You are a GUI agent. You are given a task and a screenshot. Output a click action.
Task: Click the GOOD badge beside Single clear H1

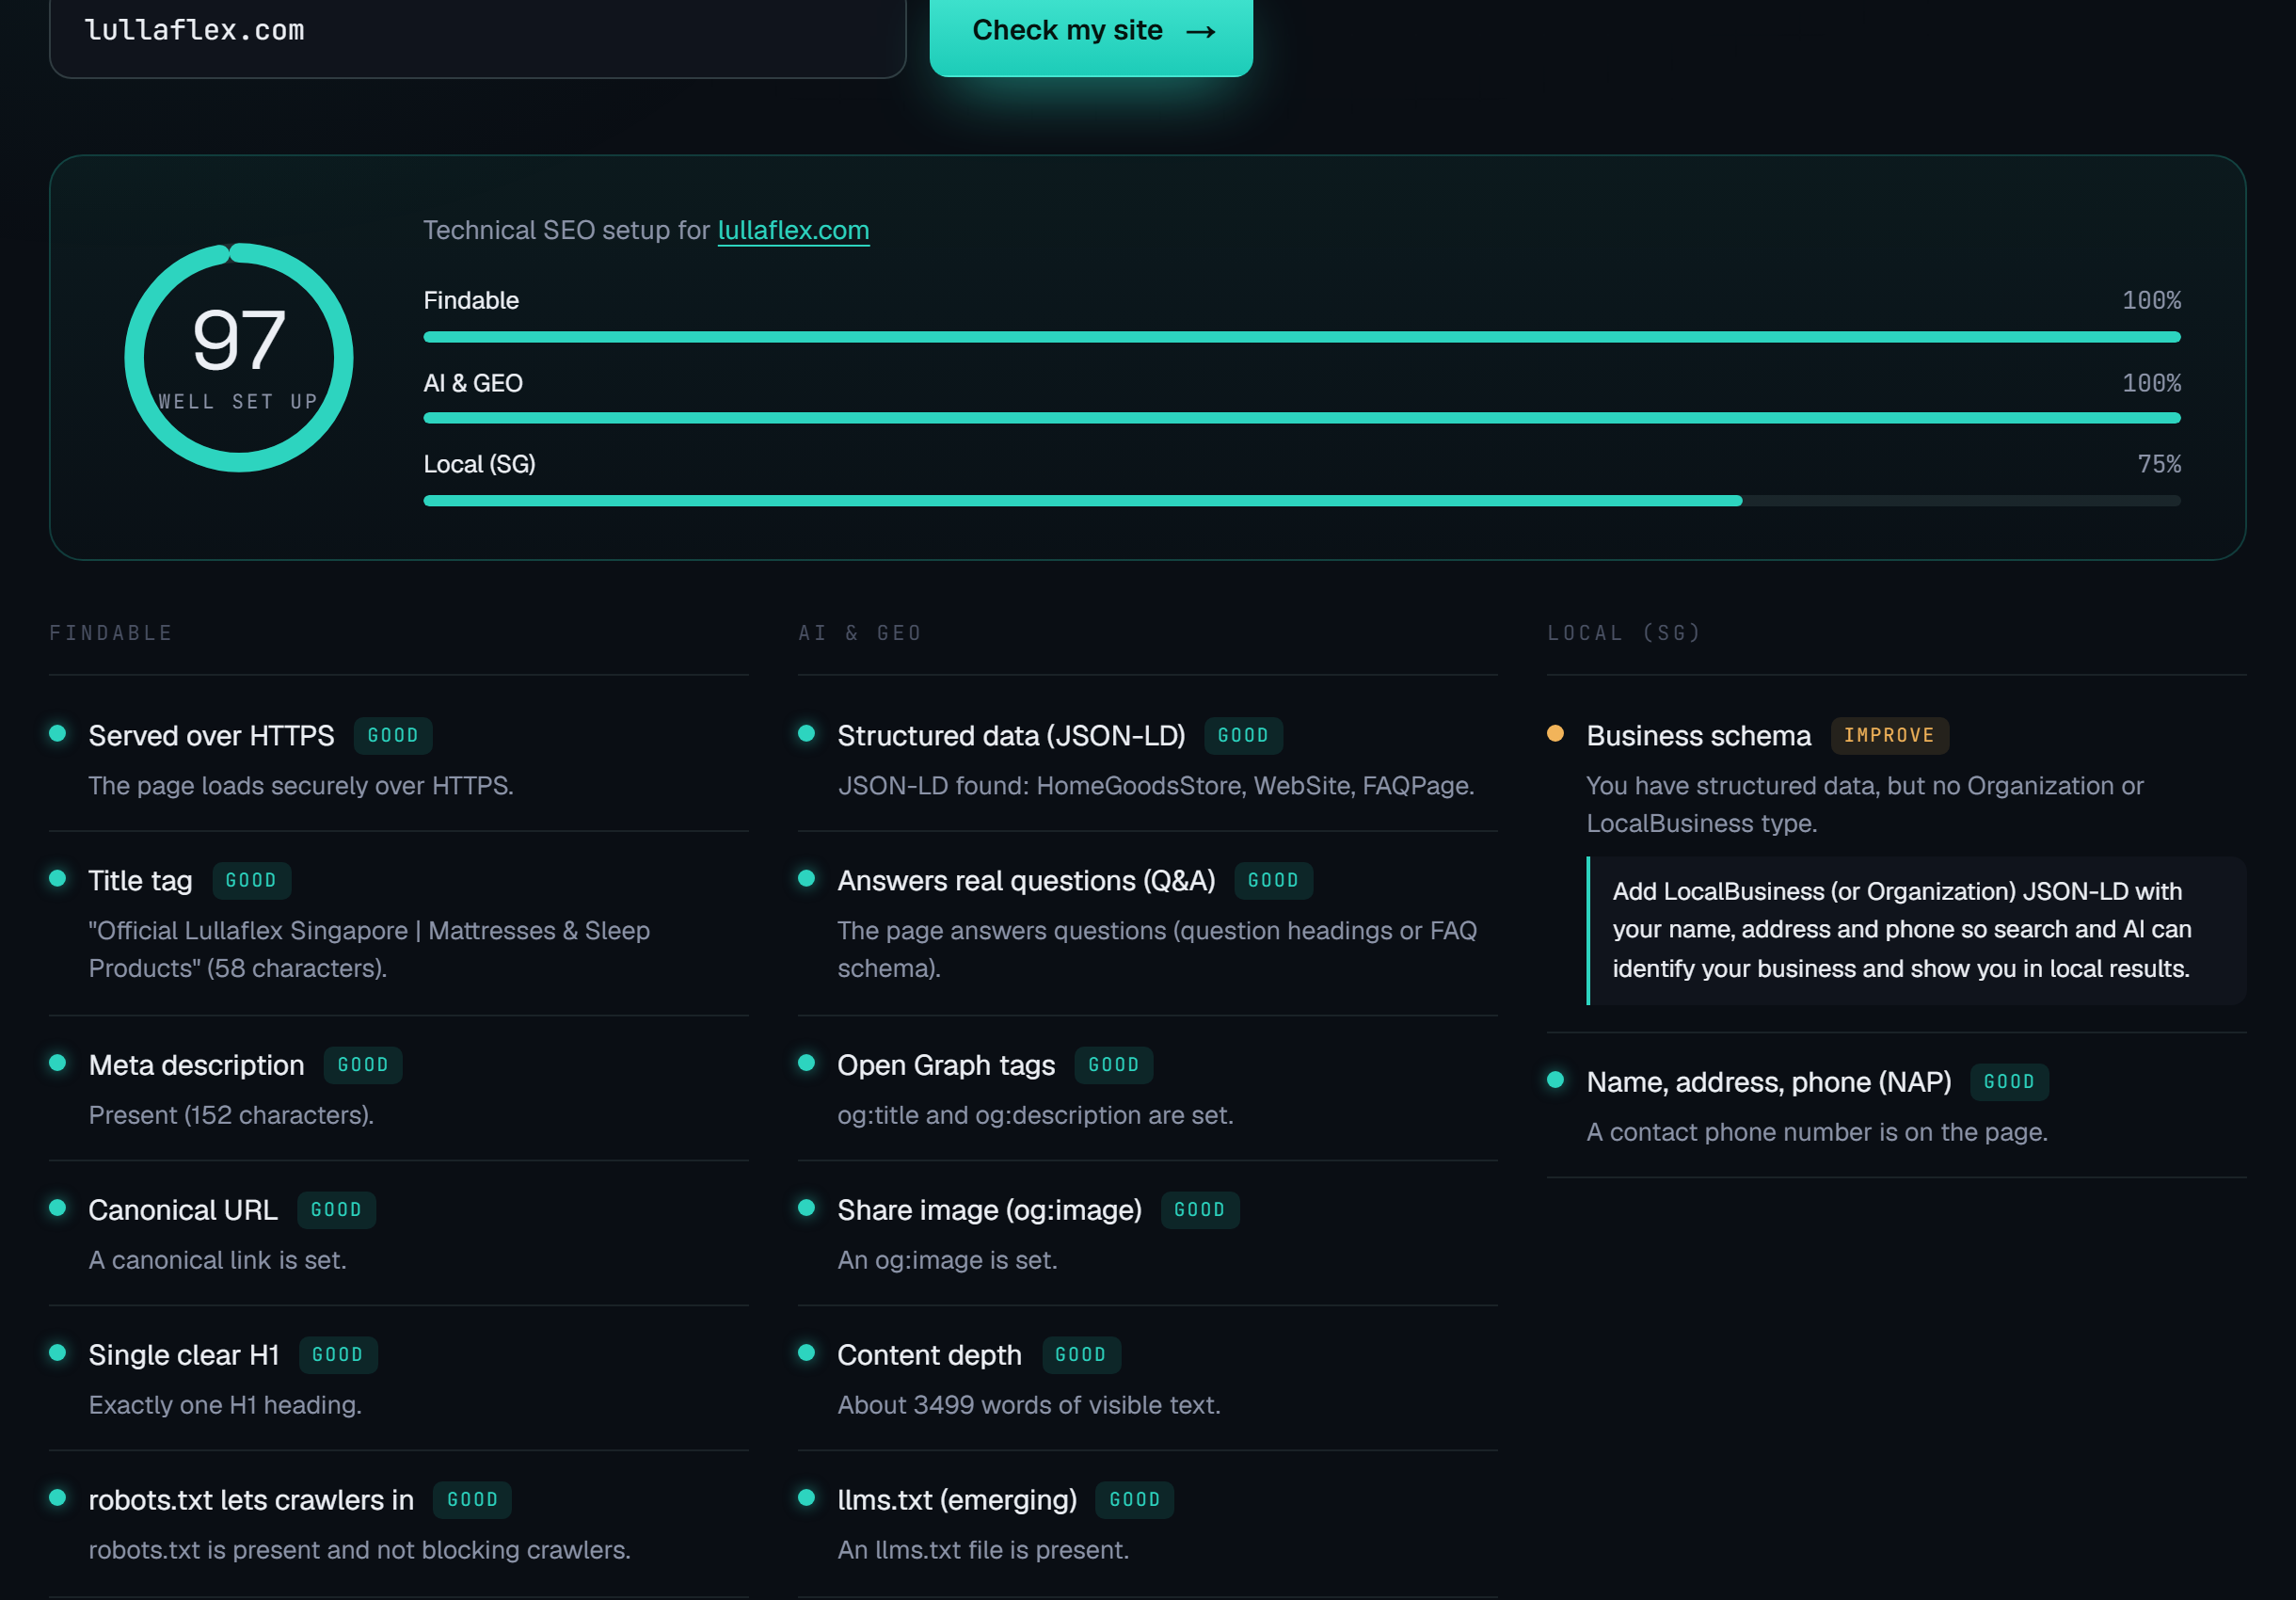coord(338,1355)
